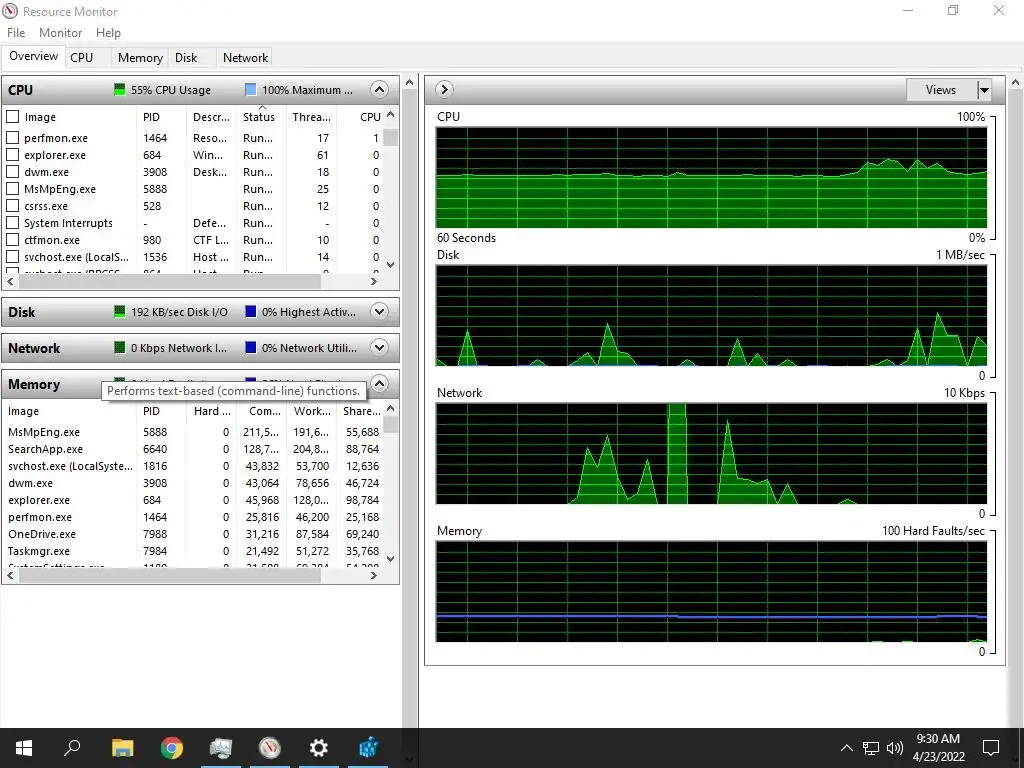Click the green CPU Usage indicator square

pyautogui.click(x=120, y=89)
